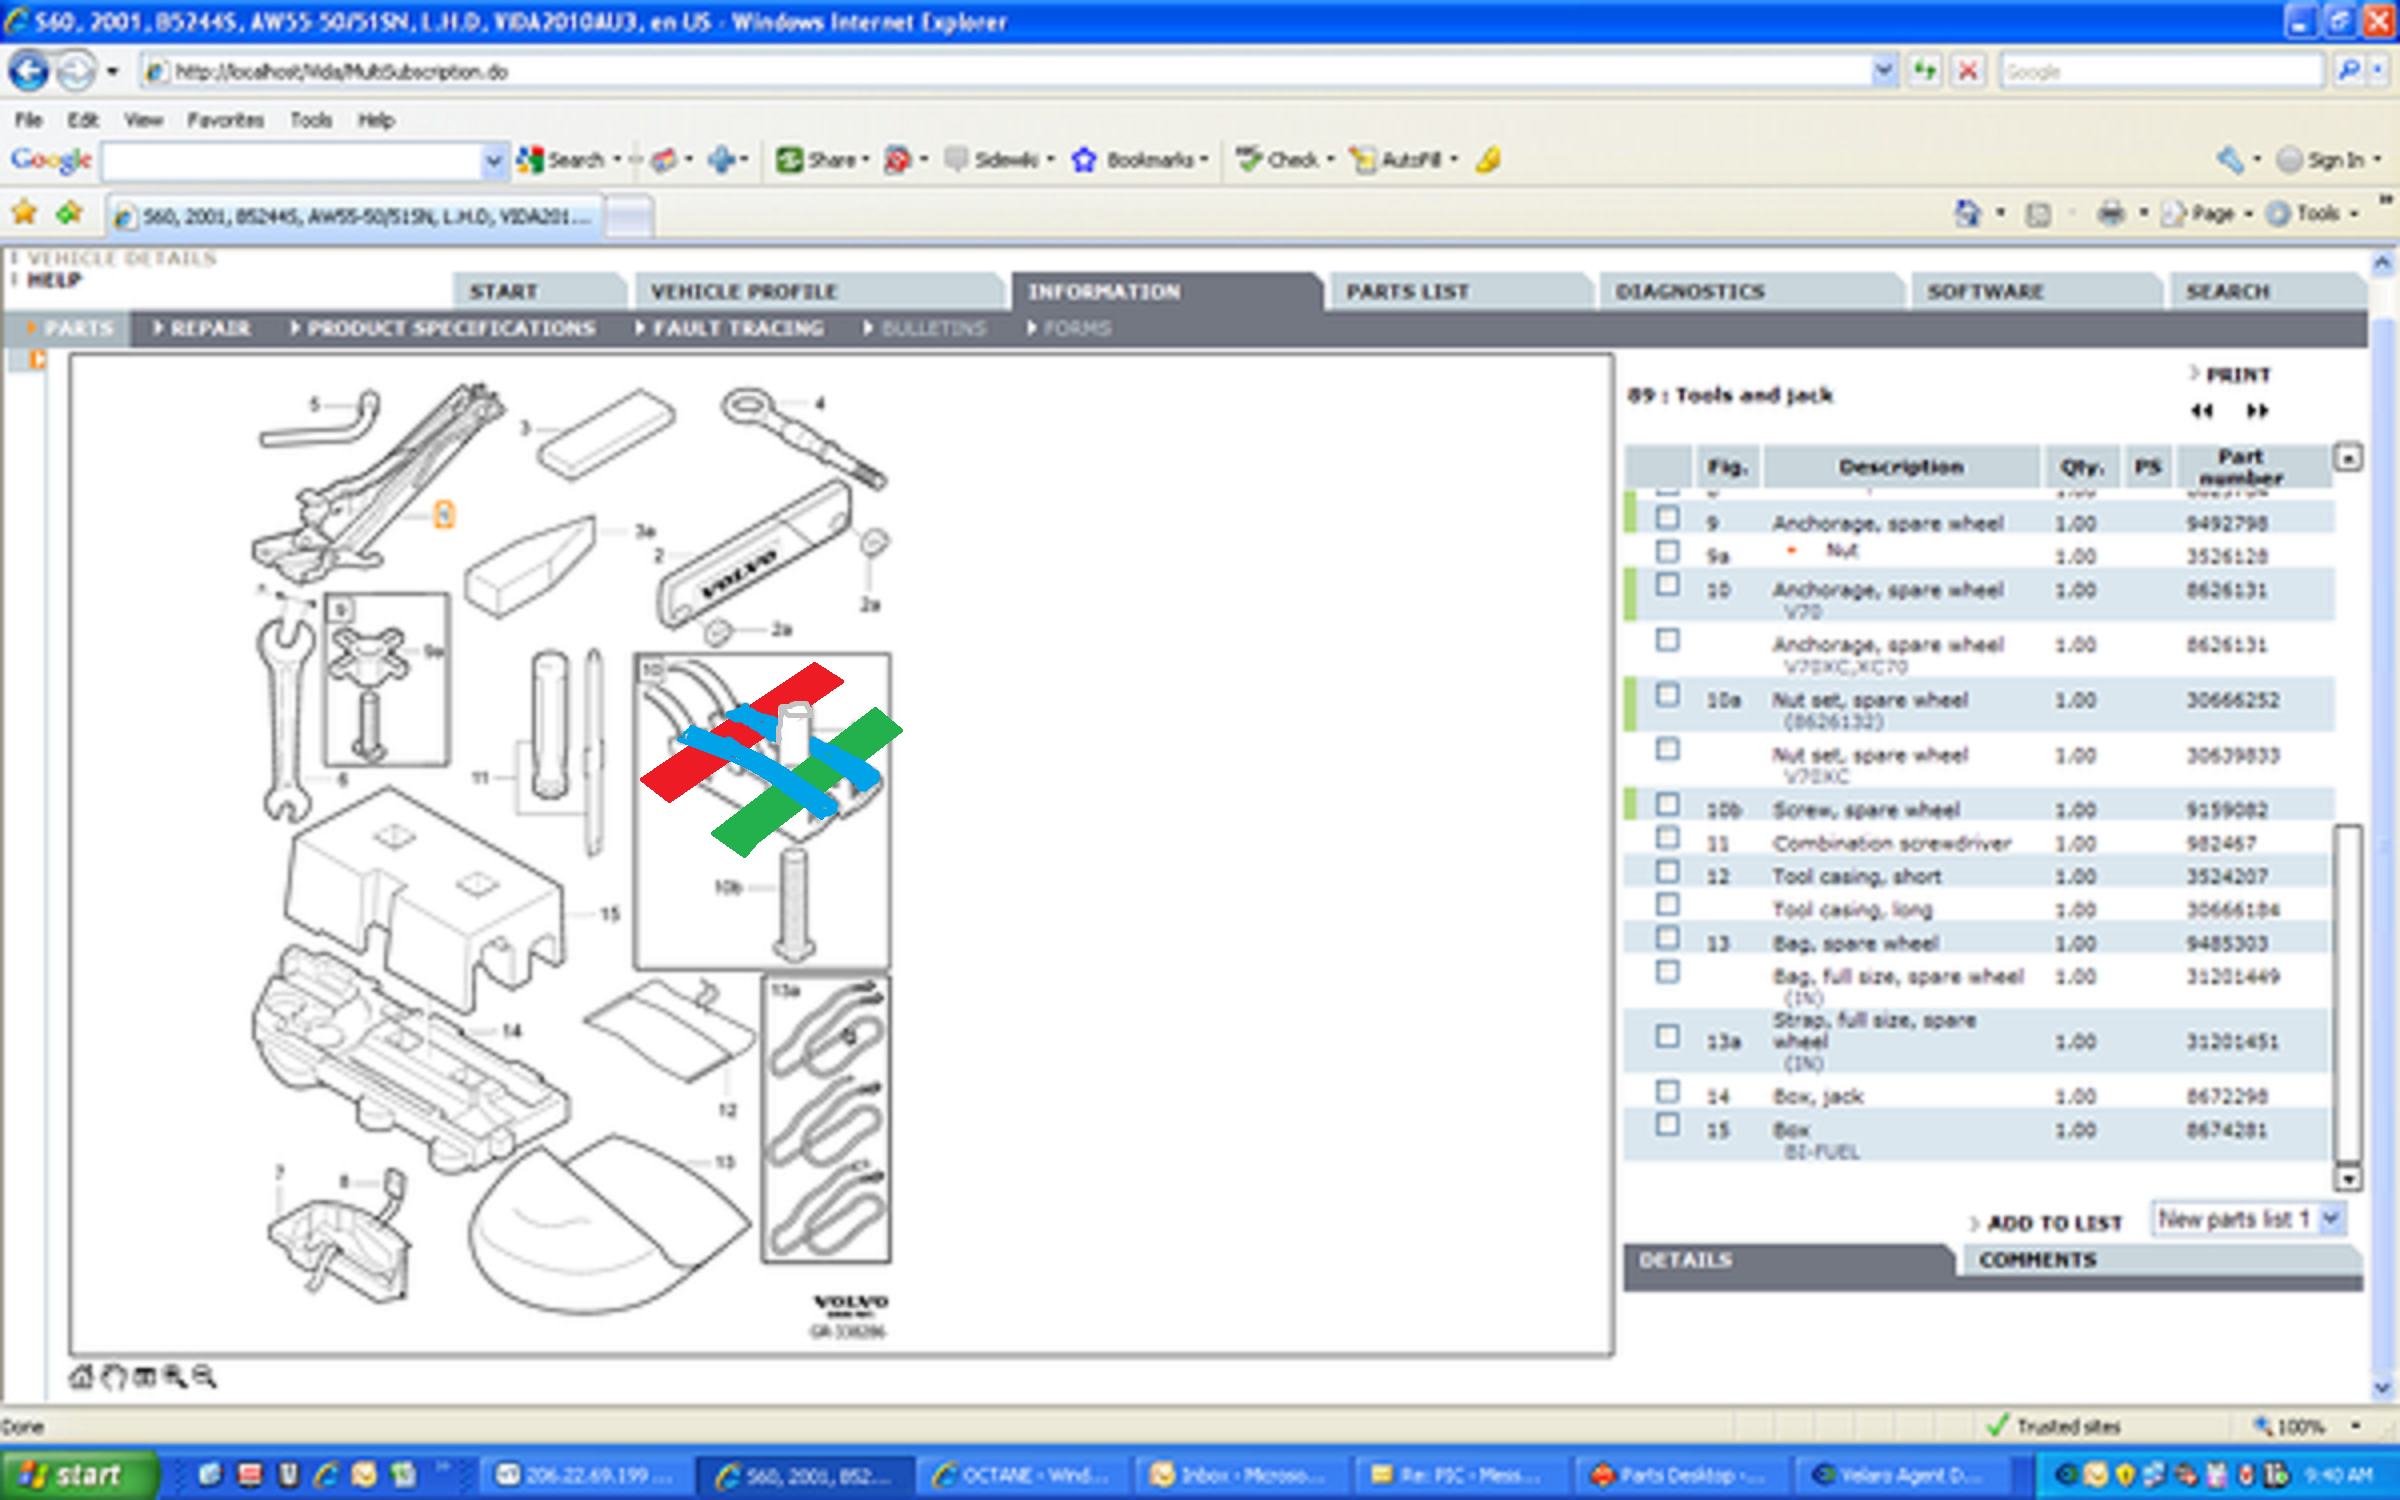Click the diagram home/reset view icon
The width and height of the screenshot is (2400, 1500).
point(80,1377)
